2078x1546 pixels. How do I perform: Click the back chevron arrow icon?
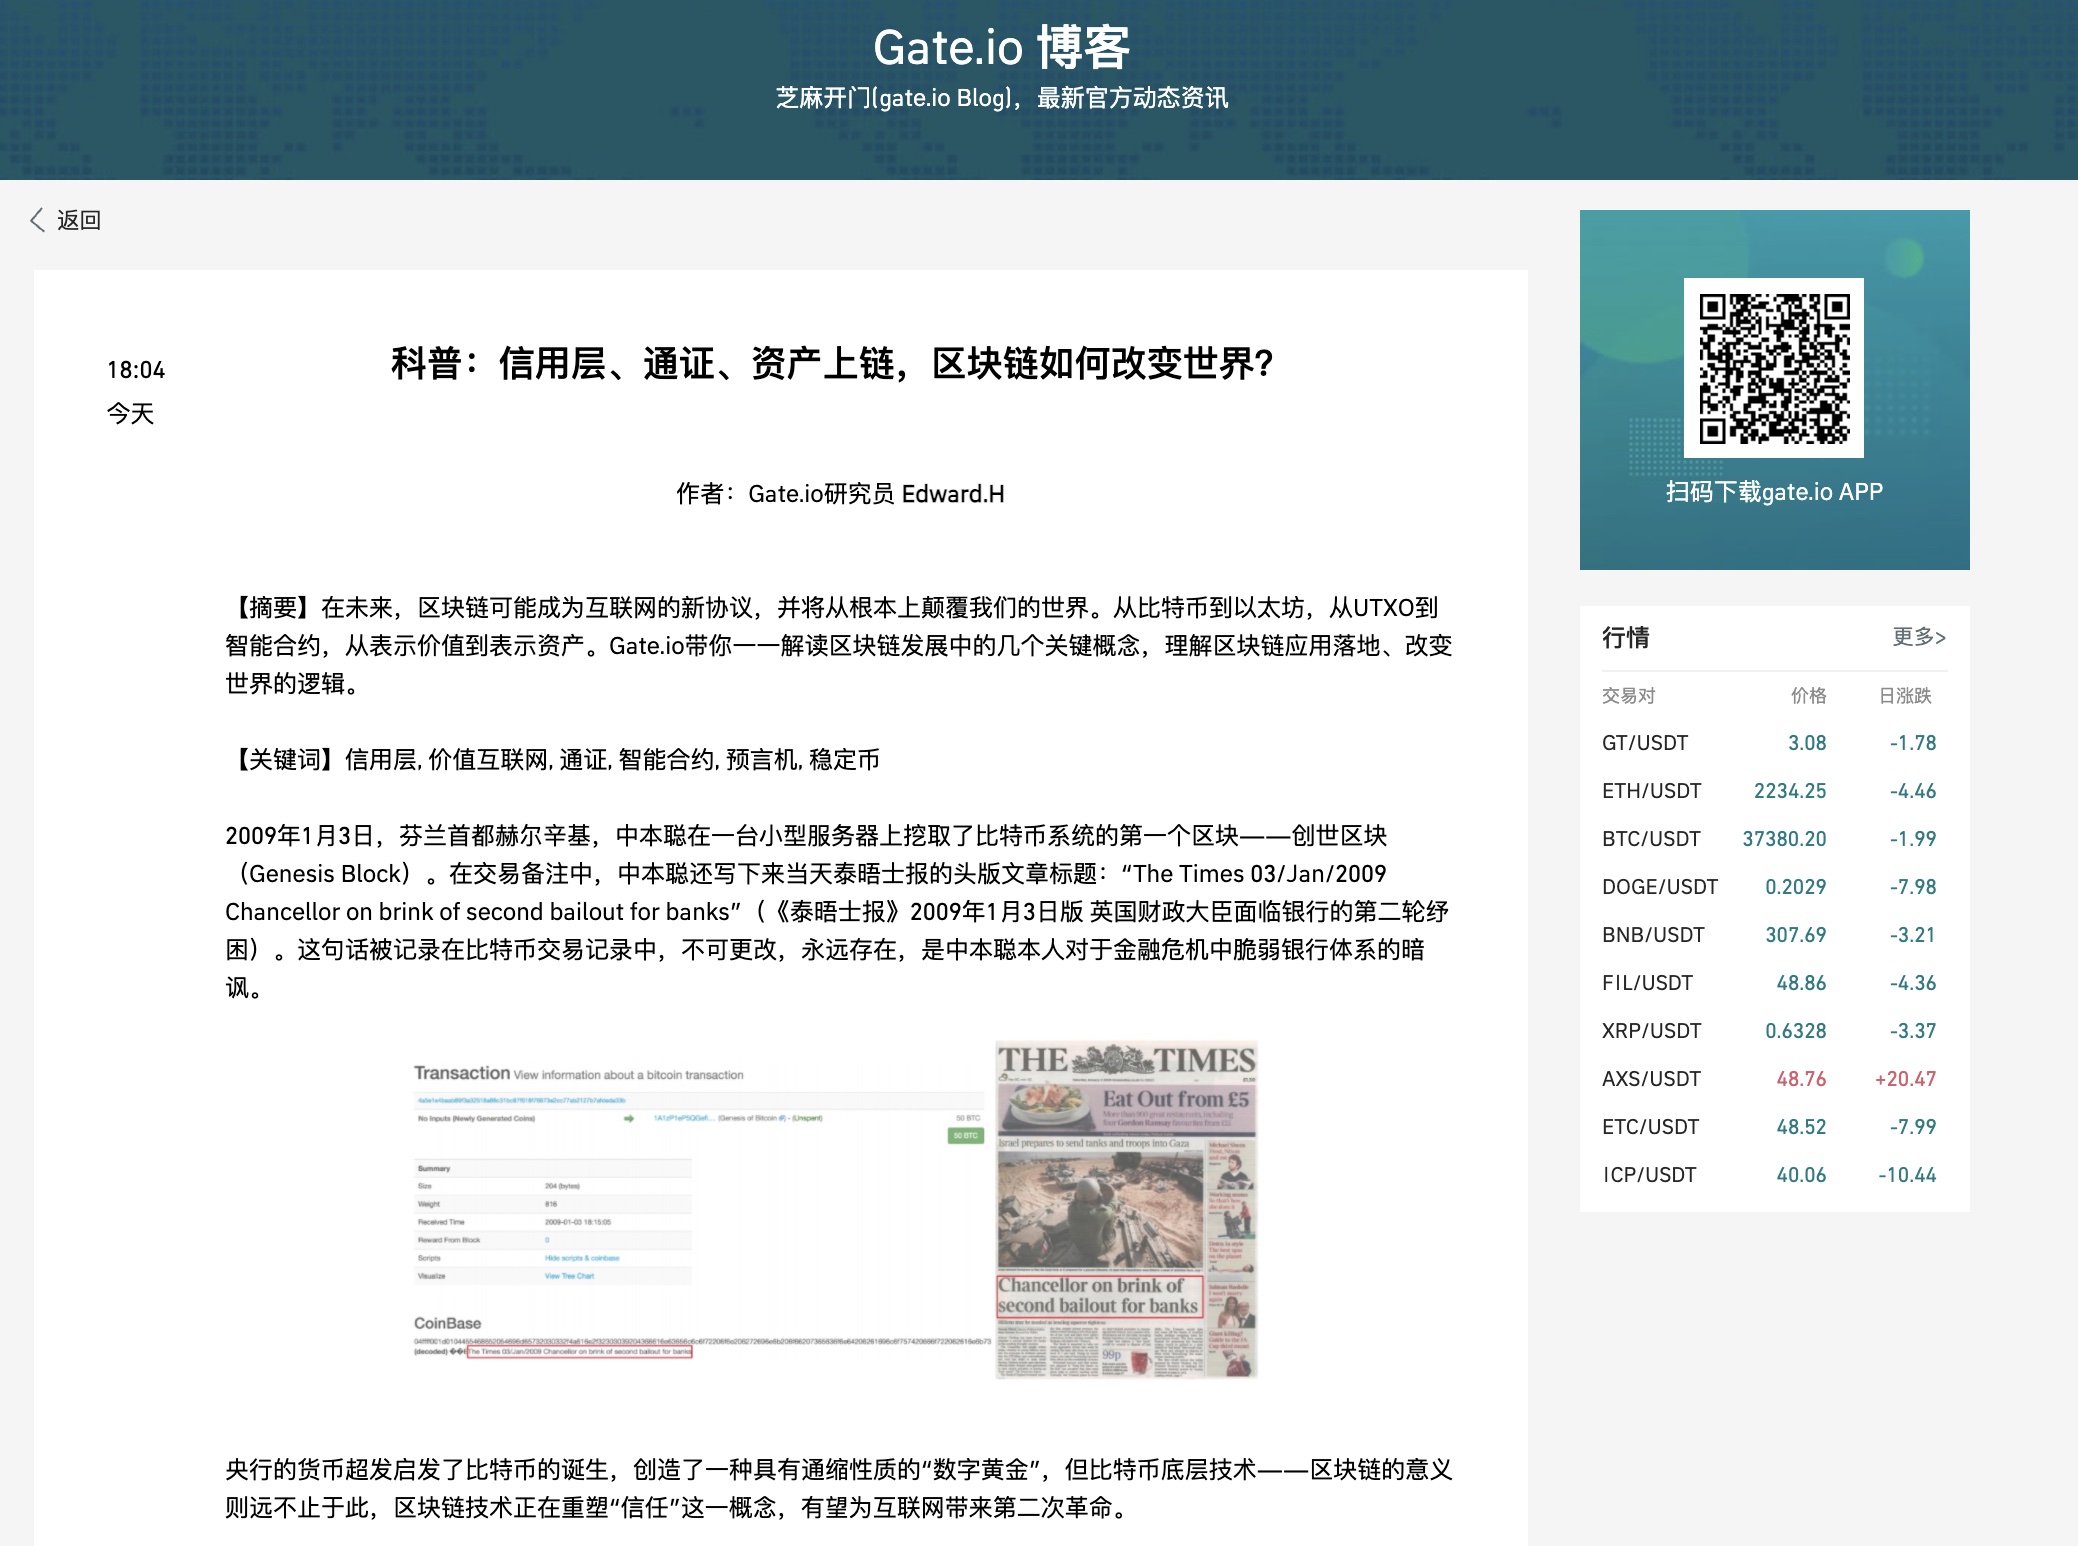click(38, 220)
